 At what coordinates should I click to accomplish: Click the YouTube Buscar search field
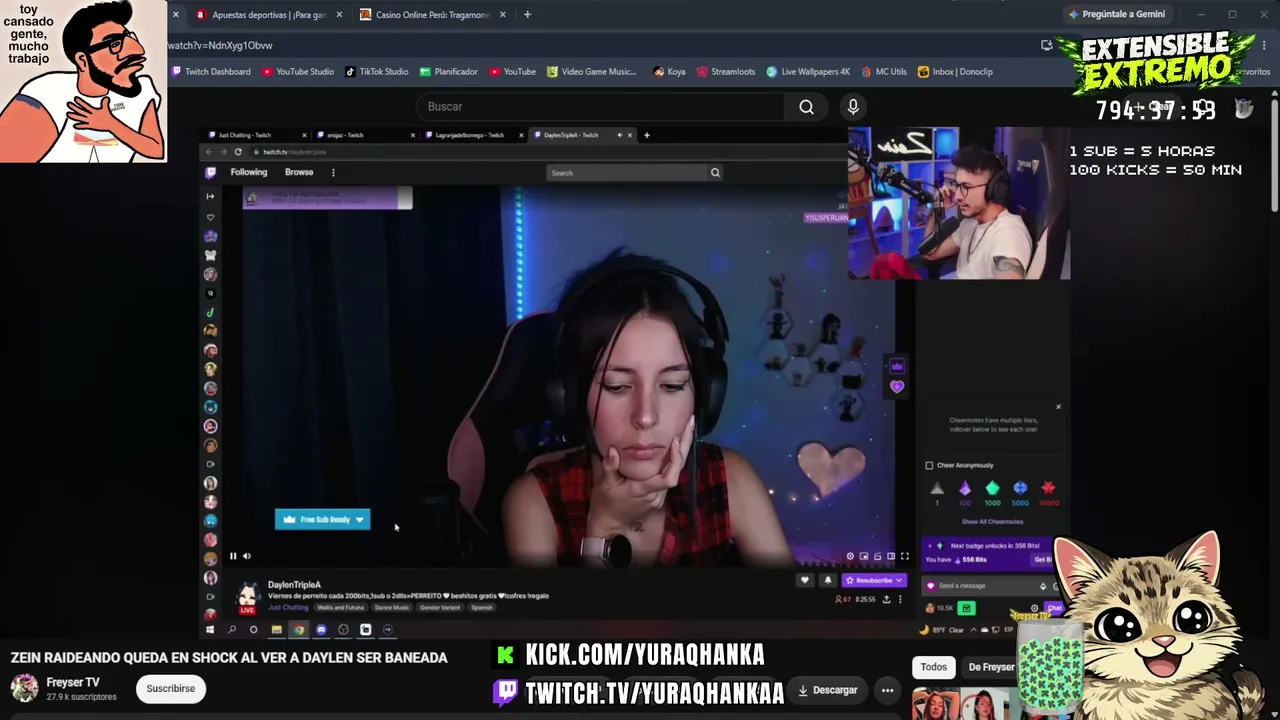600,107
